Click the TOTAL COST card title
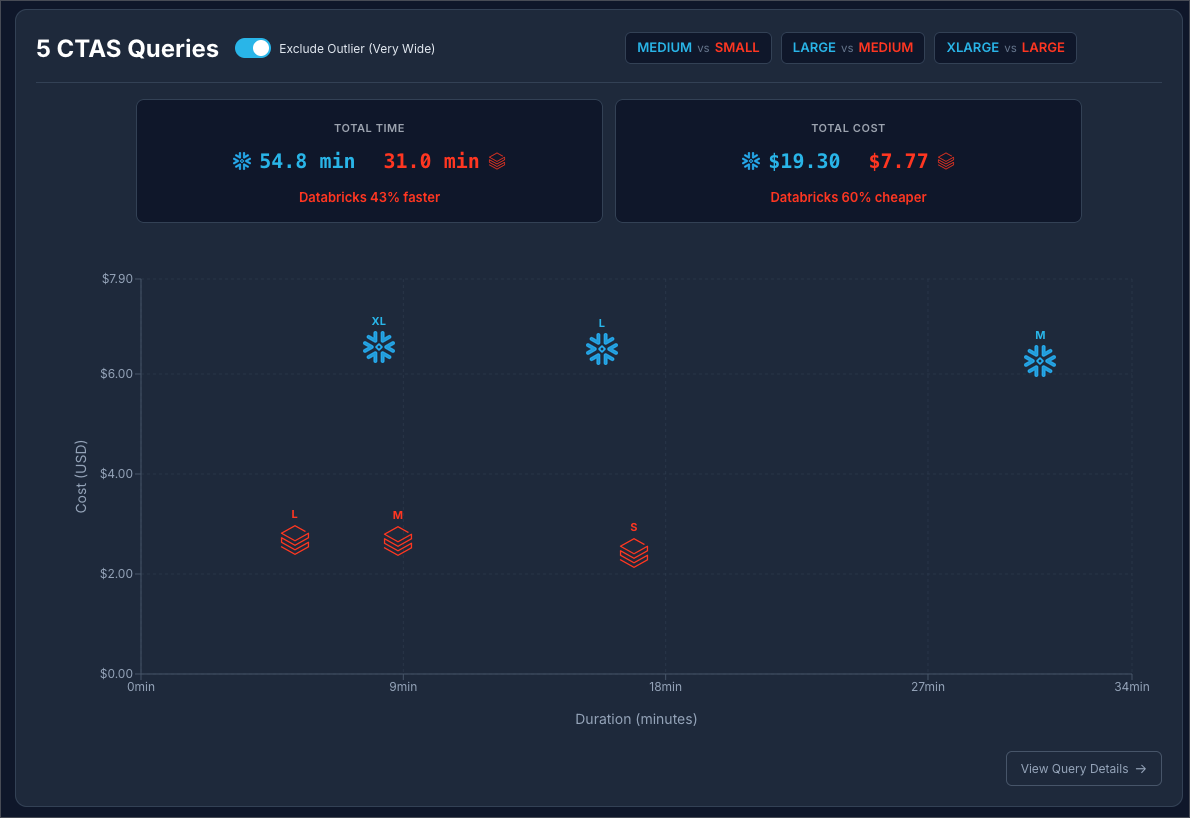The image size is (1190, 818). click(848, 128)
